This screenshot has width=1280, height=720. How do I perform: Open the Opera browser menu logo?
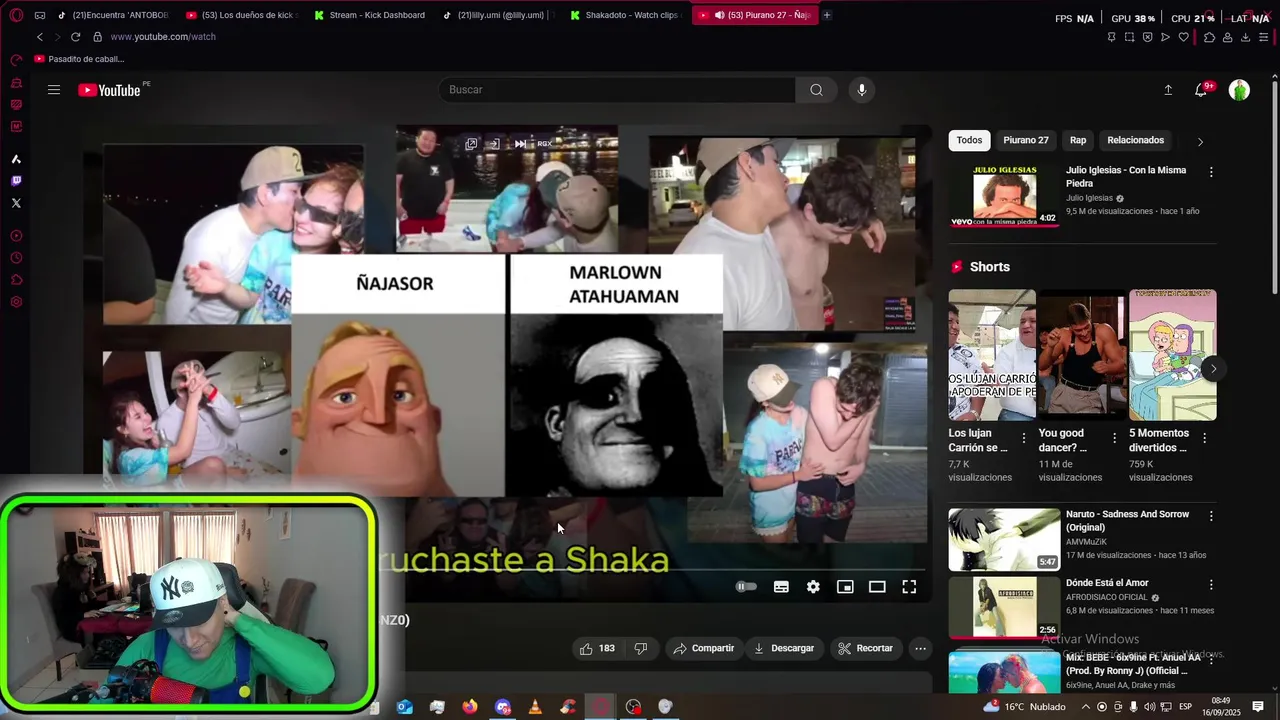pos(16,15)
